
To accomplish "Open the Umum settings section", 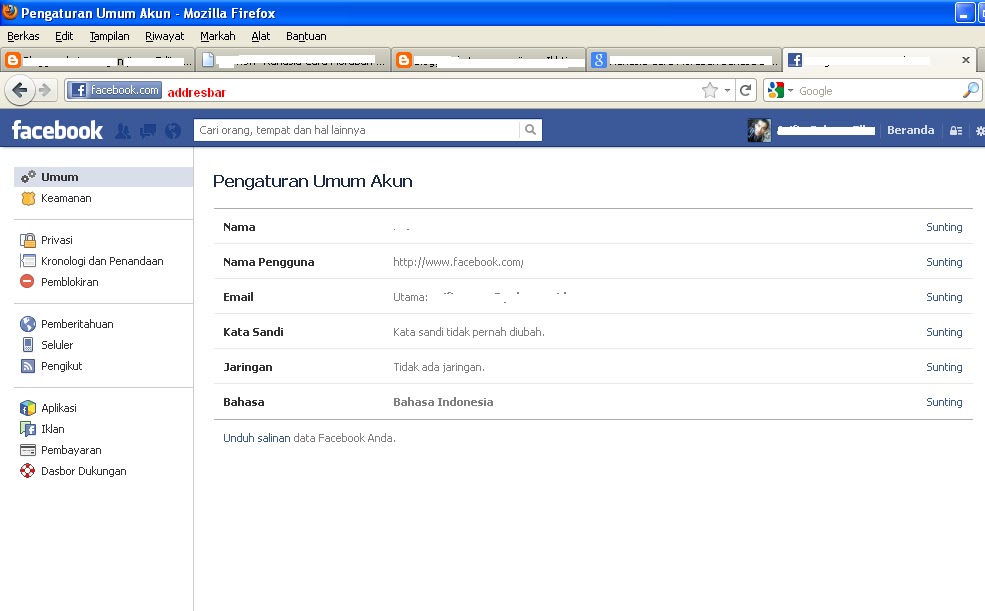I will click(x=104, y=177).
